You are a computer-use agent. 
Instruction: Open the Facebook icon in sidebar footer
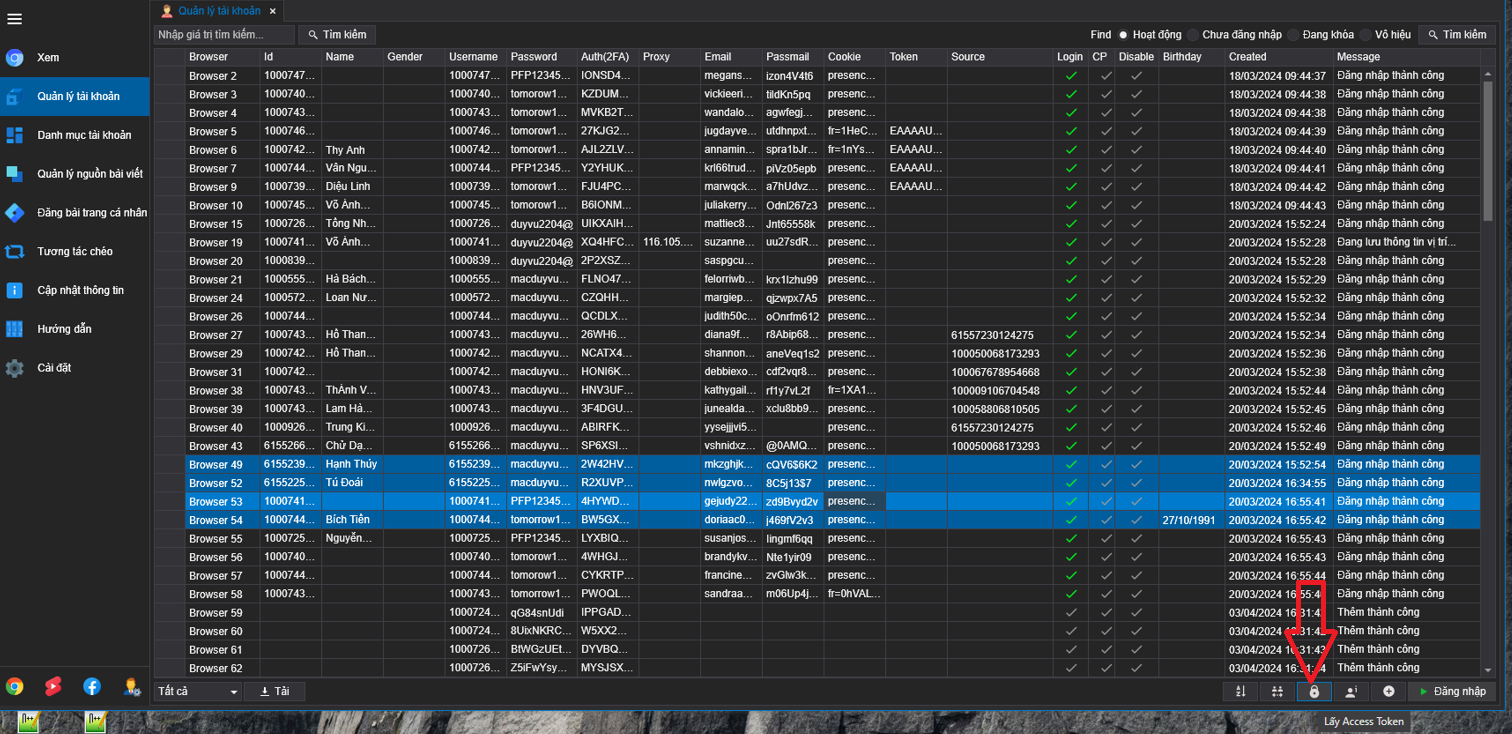[92, 686]
